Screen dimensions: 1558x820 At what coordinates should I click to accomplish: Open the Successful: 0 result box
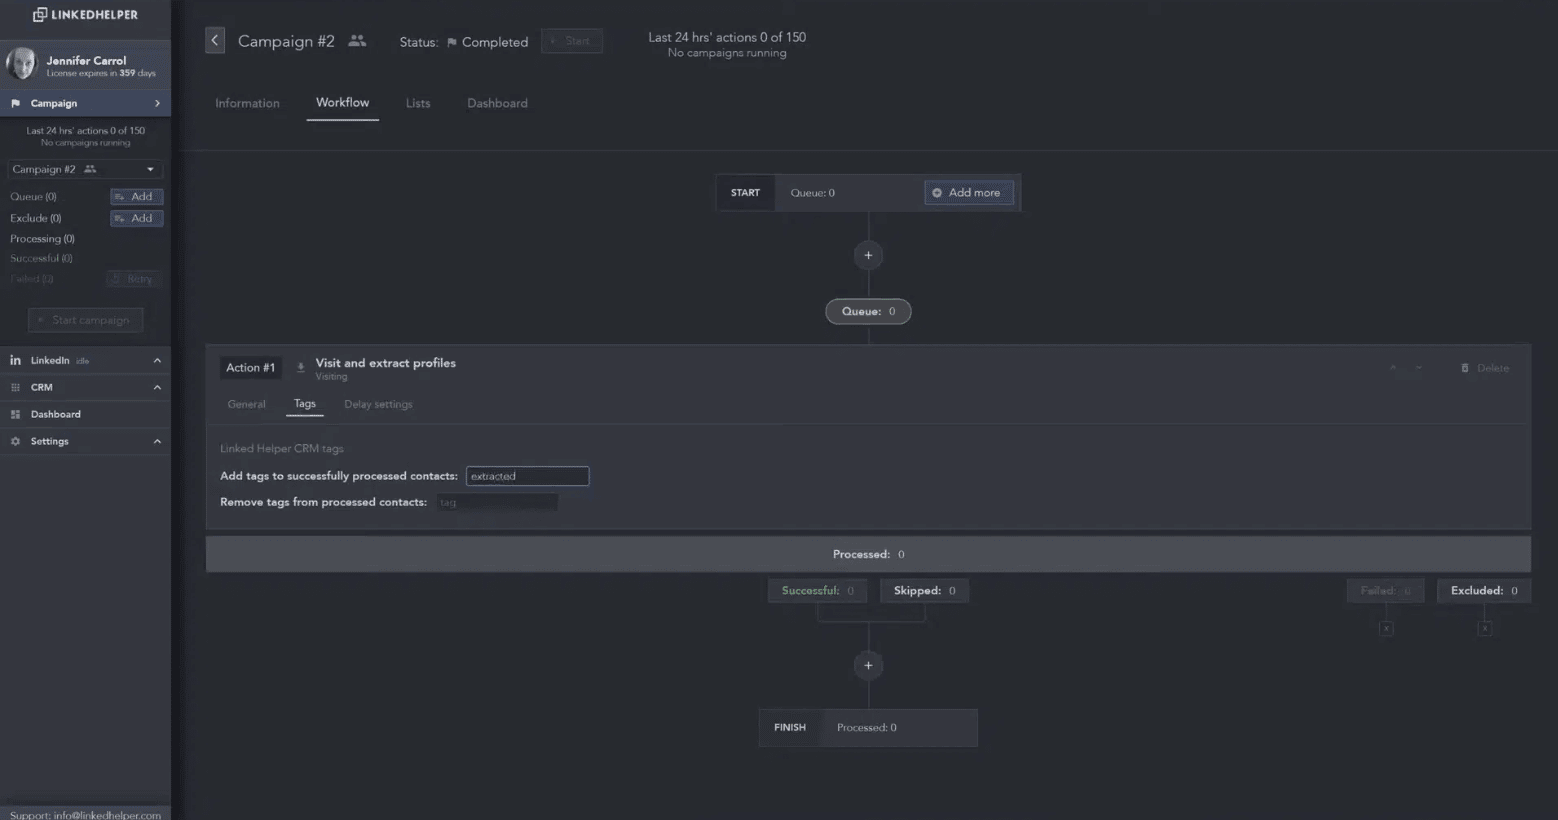817,591
